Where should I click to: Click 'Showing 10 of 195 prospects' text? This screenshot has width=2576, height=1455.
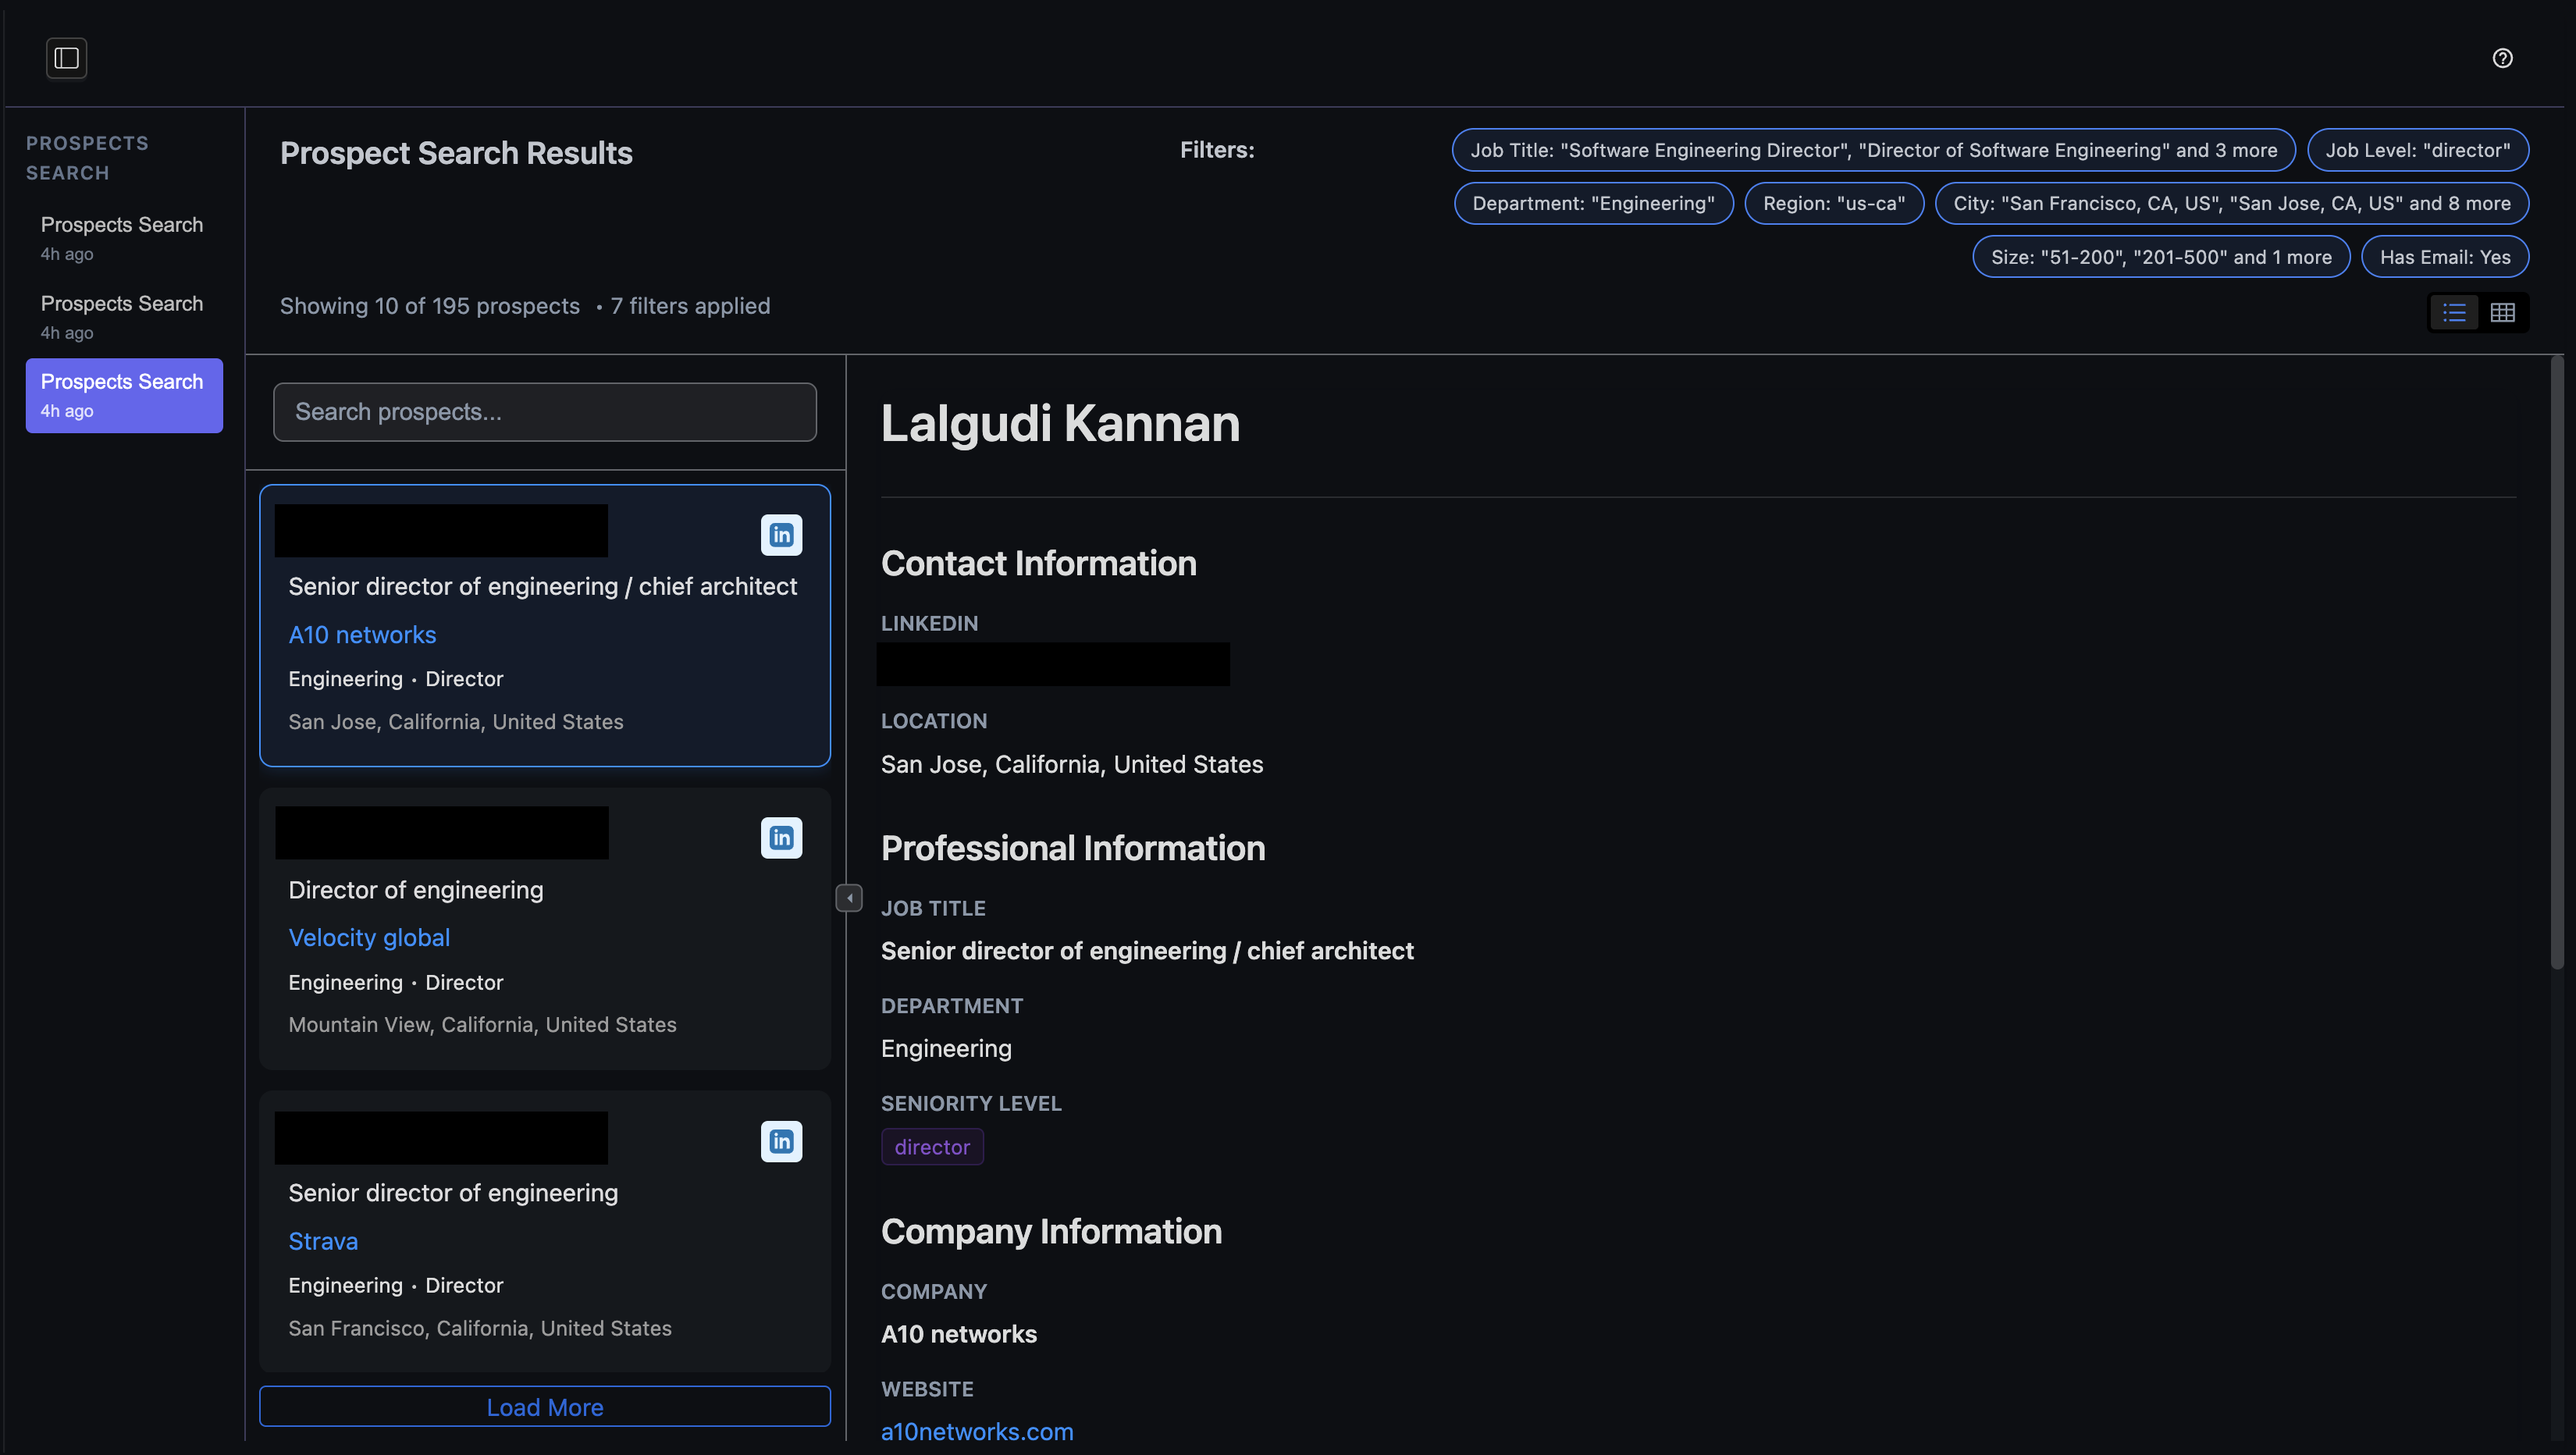pyautogui.click(x=430, y=306)
